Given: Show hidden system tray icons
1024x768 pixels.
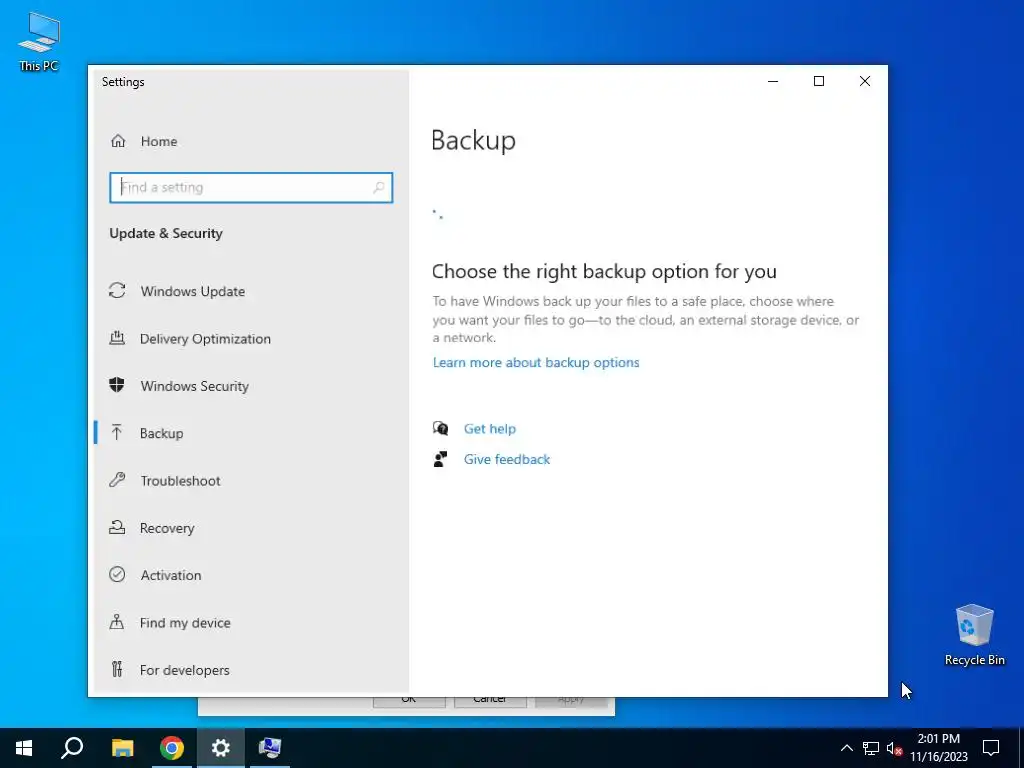Looking at the screenshot, I should coord(846,748).
